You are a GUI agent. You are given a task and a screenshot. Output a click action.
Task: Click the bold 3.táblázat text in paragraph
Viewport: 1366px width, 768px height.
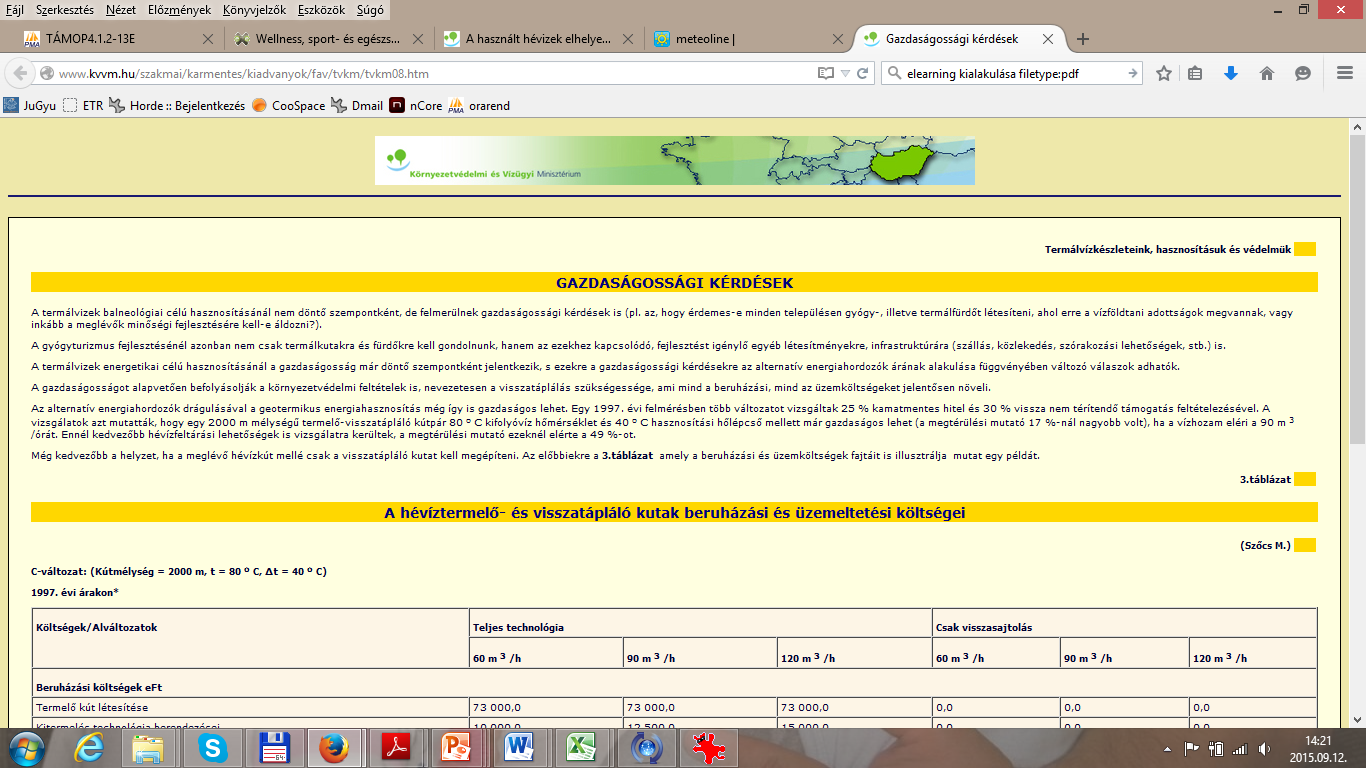[x=627, y=455]
